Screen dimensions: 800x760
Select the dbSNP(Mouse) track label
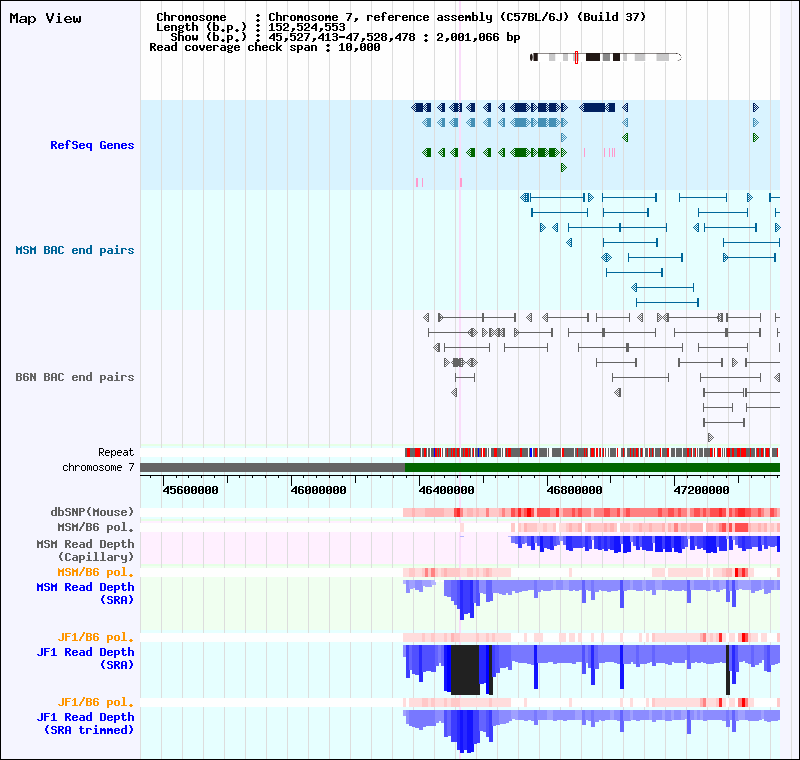click(92, 512)
